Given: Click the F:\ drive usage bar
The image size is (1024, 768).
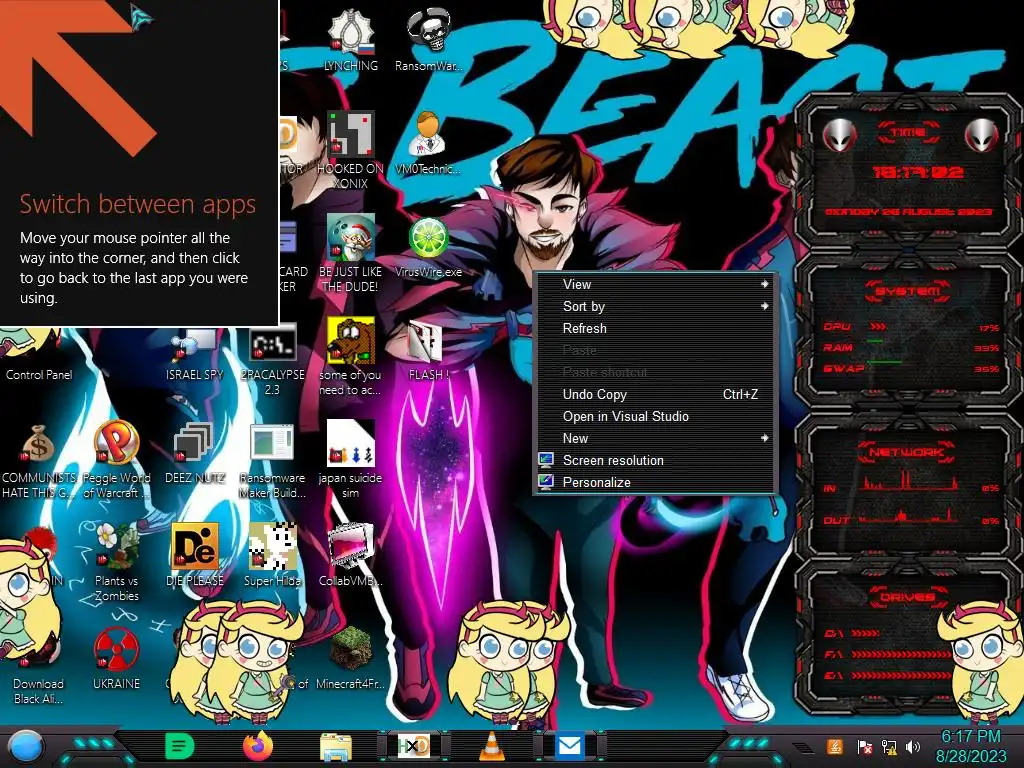Looking at the screenshot, I should pos(901,654).
